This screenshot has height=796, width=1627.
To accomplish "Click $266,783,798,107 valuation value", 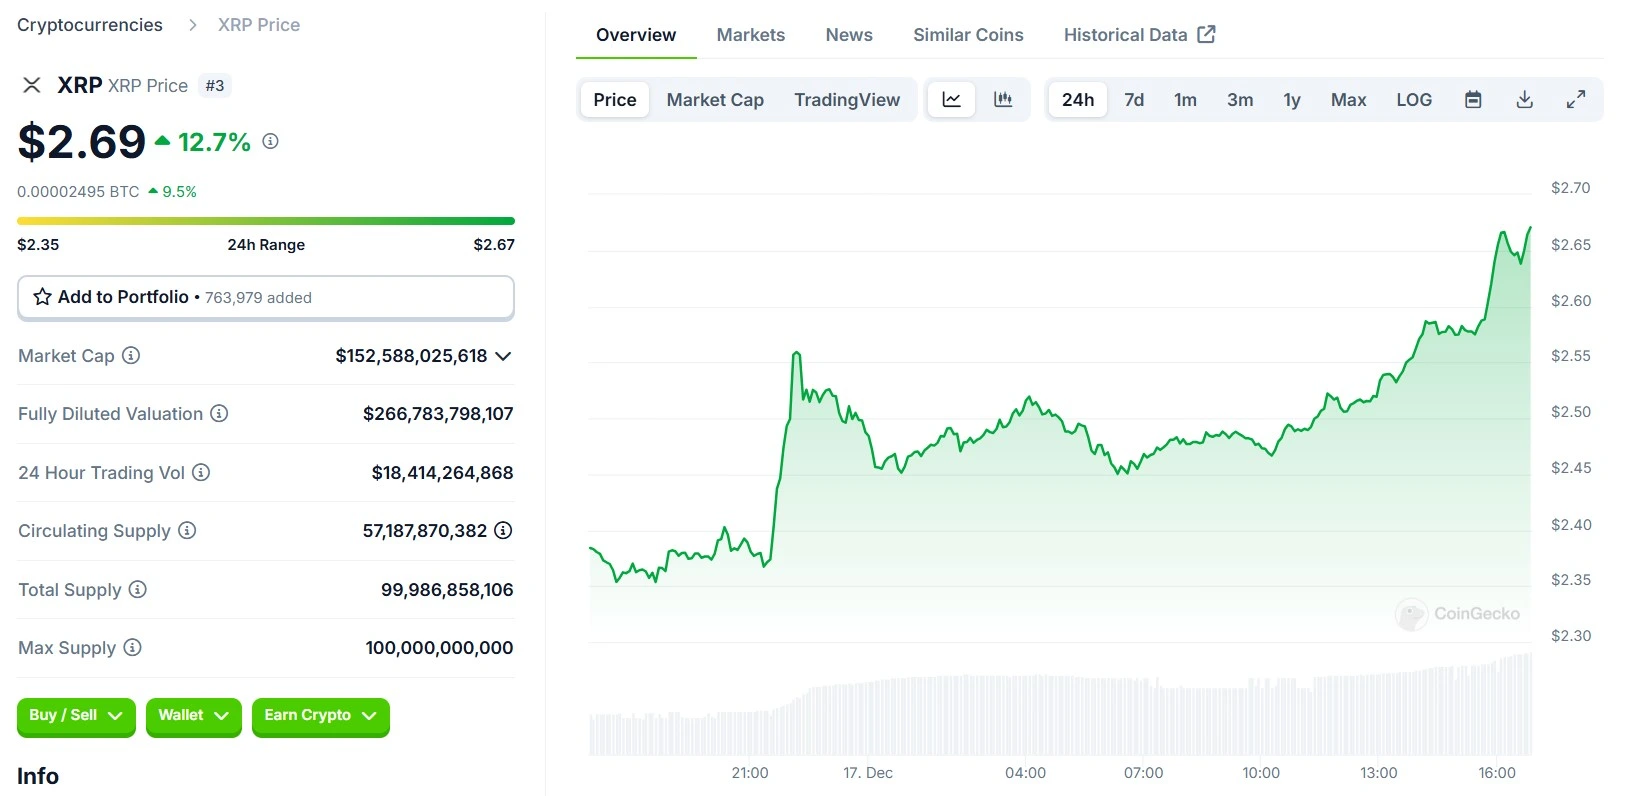I will coord(438,414).
